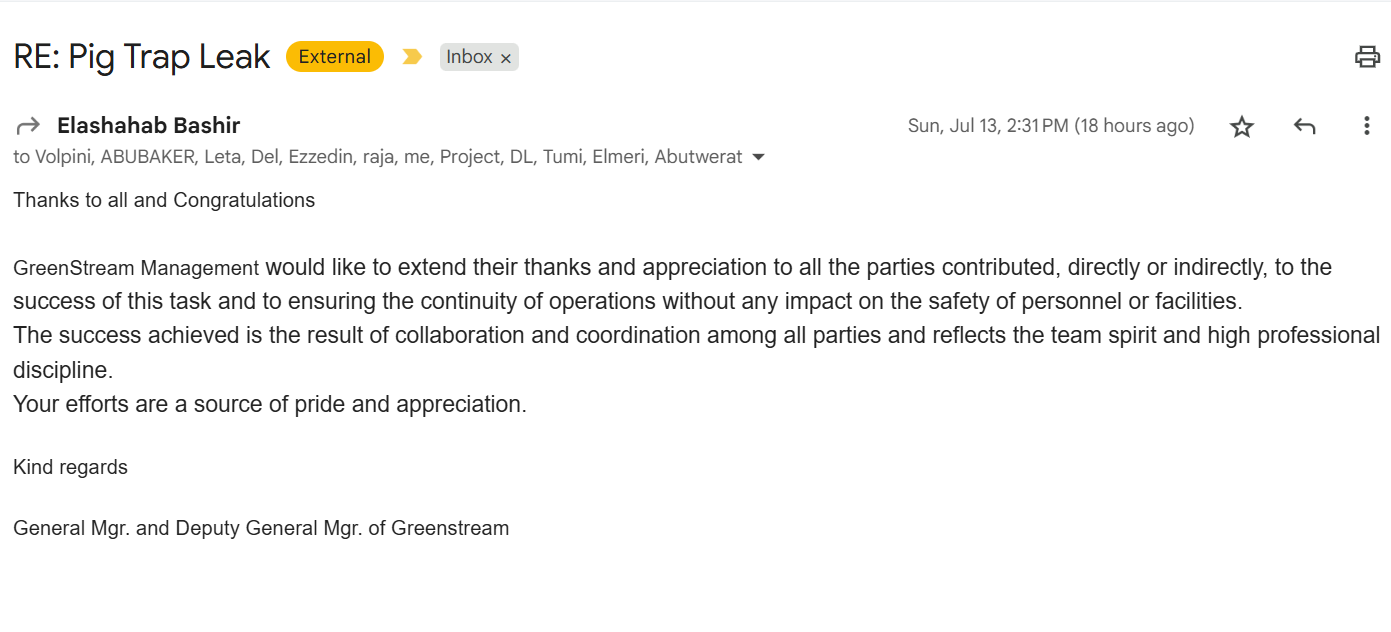Click the forwarded arrow icon beside sender
This screenshot has height=632, width=1391.
click(x=28, y=126)
